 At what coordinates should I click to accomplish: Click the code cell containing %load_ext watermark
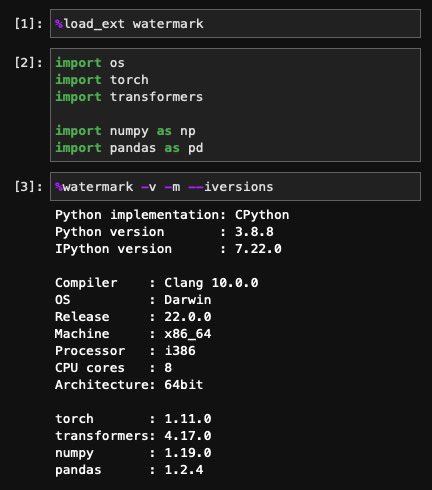pyautogui.click(x=235, y=24)
